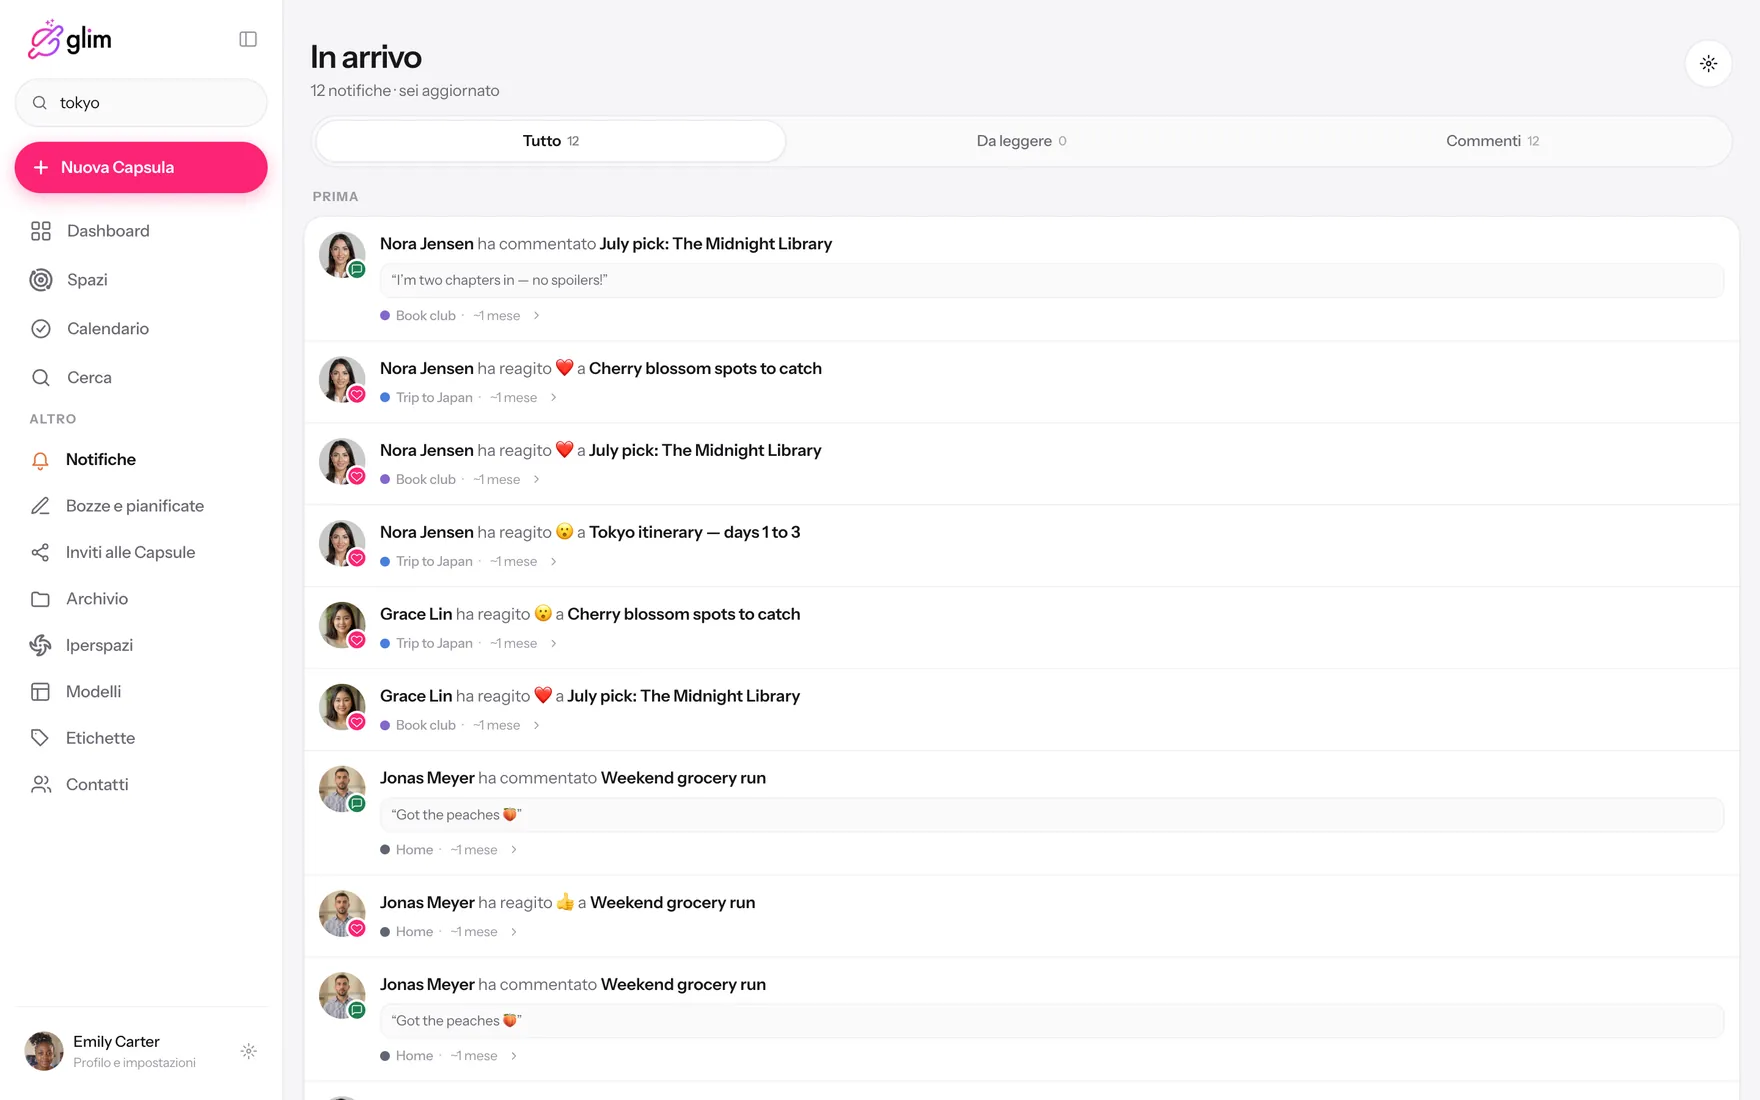Click the Notifiche bell icon
This screenshot has width=1760, height=1100.
[x=40, y=460]
